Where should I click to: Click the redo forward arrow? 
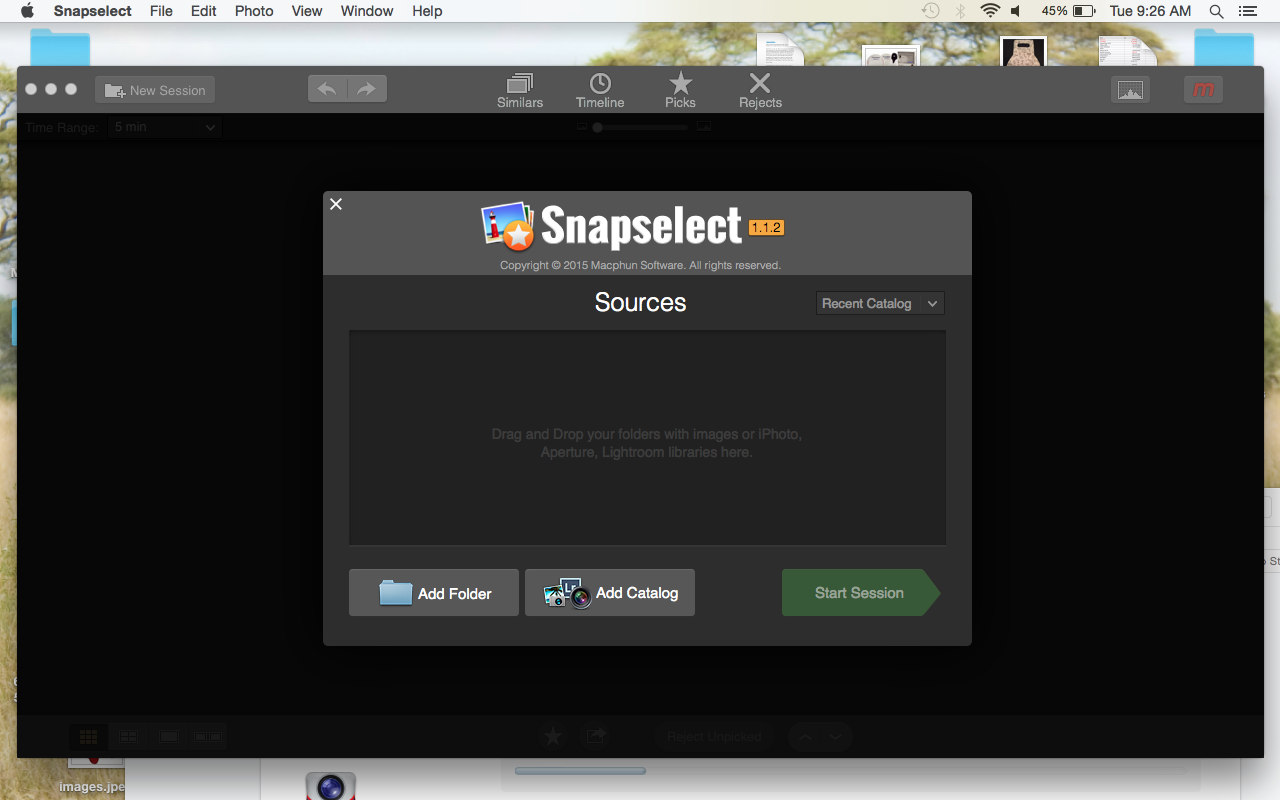[367, 89]
